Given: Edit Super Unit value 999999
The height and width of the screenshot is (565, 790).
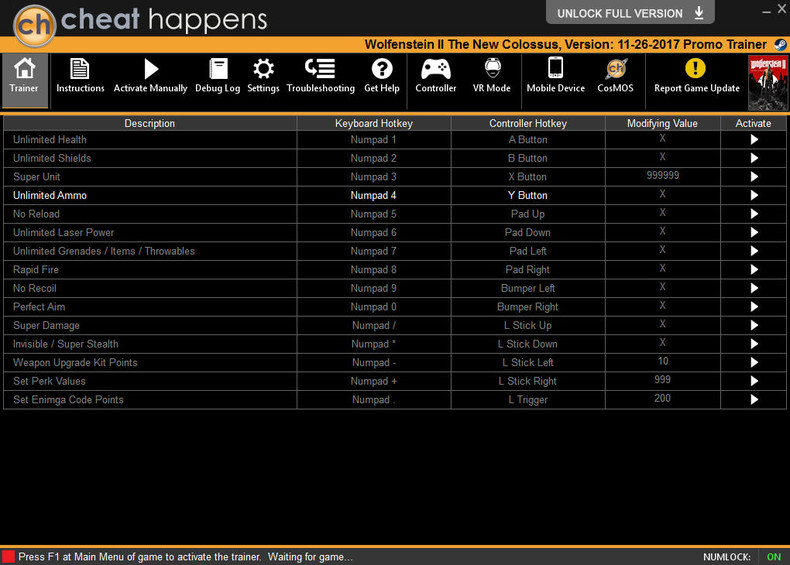Looking at the screenshot, I should [663, 175].
